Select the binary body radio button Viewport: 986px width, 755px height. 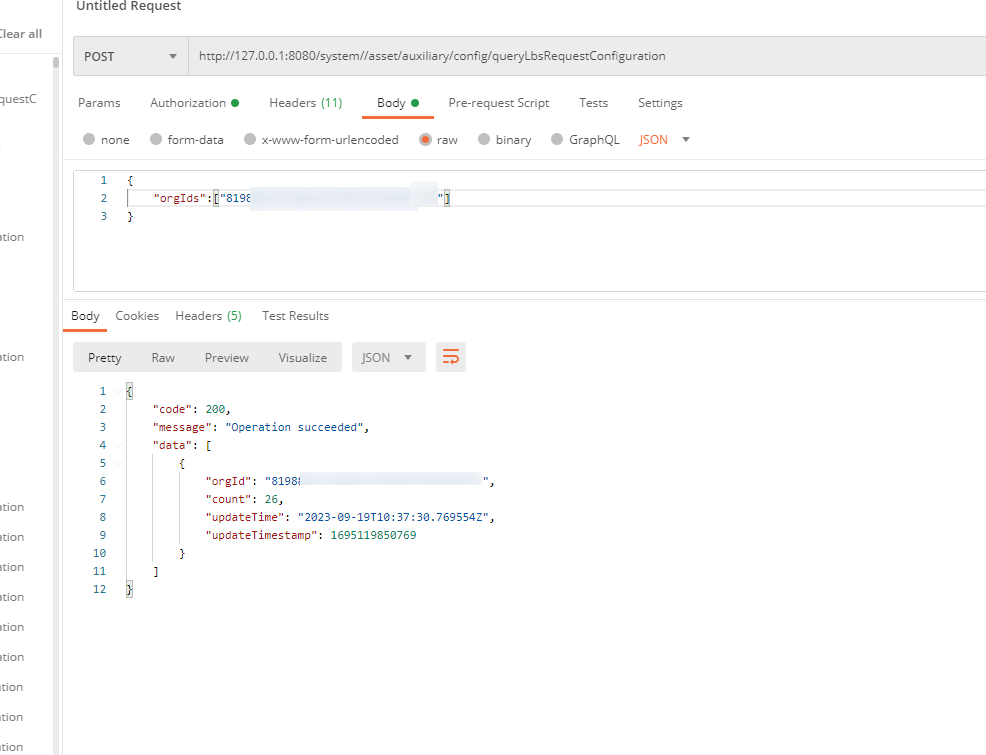pyautogui.click(x=484, y=140)
